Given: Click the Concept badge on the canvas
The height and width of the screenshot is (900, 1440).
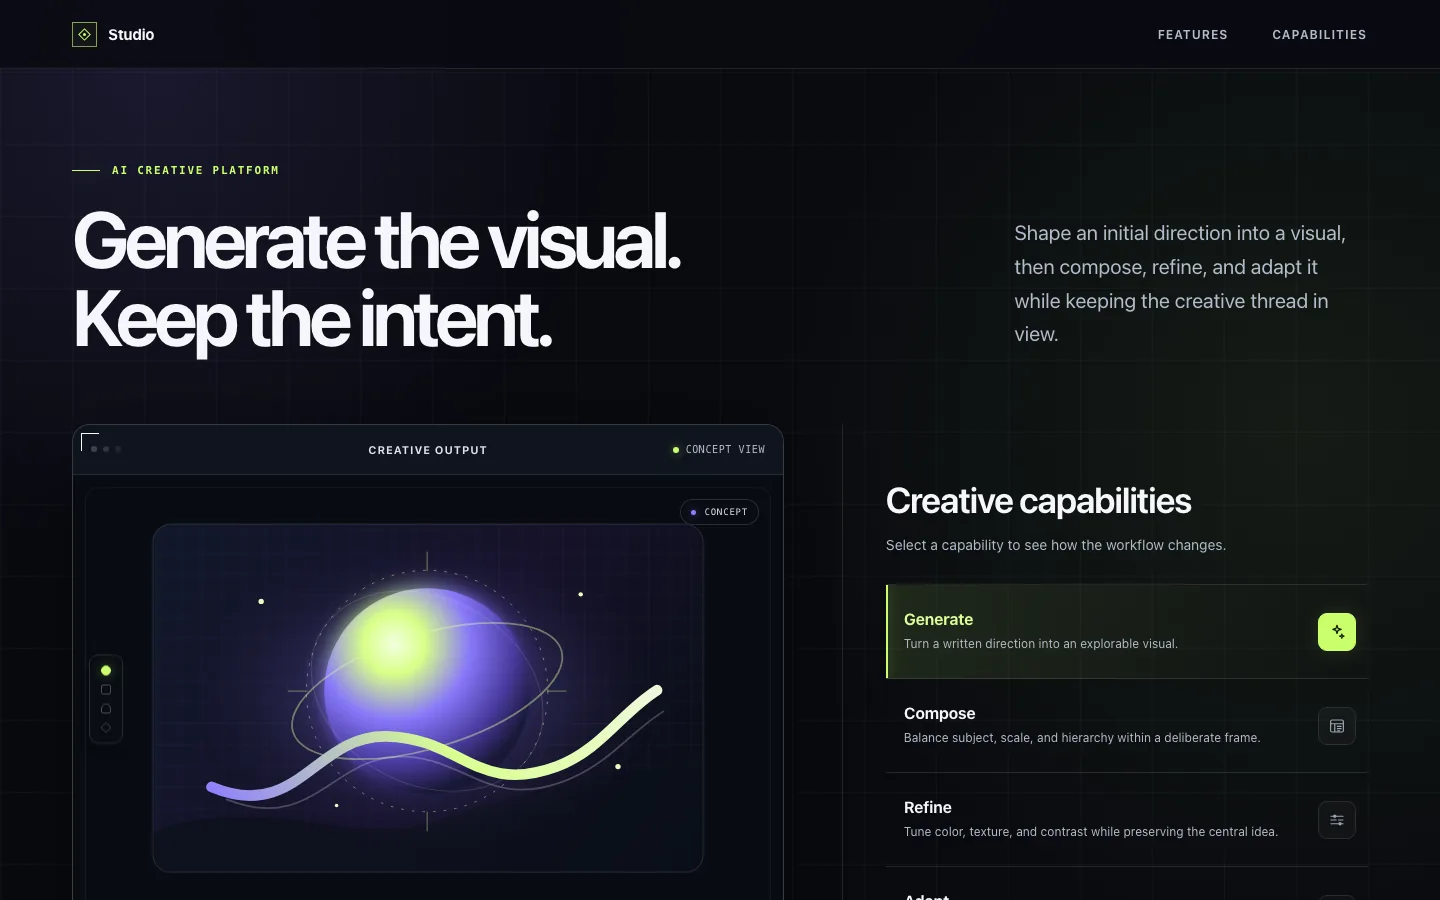Looking at the screenshot, I should pos(719,512).
